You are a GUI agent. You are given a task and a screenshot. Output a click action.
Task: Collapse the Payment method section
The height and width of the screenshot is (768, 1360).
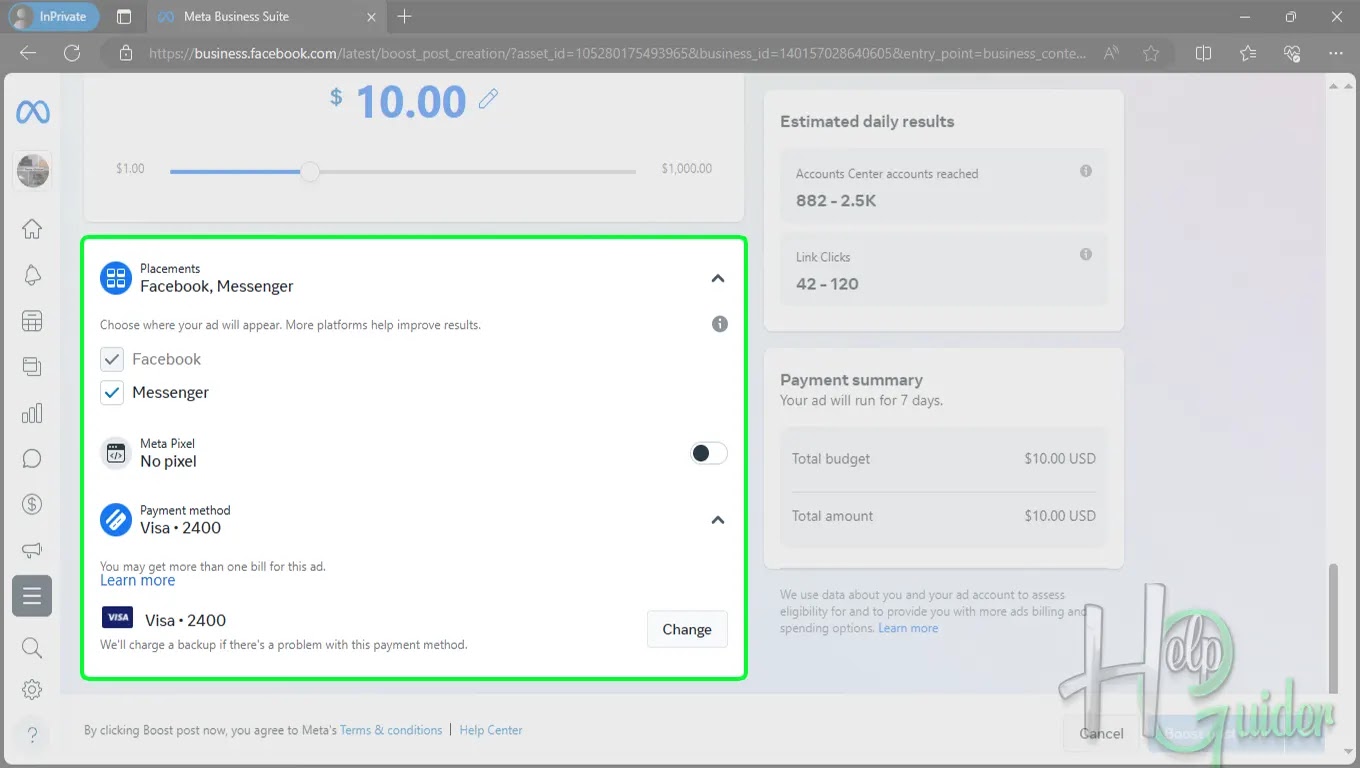point(718,520)
